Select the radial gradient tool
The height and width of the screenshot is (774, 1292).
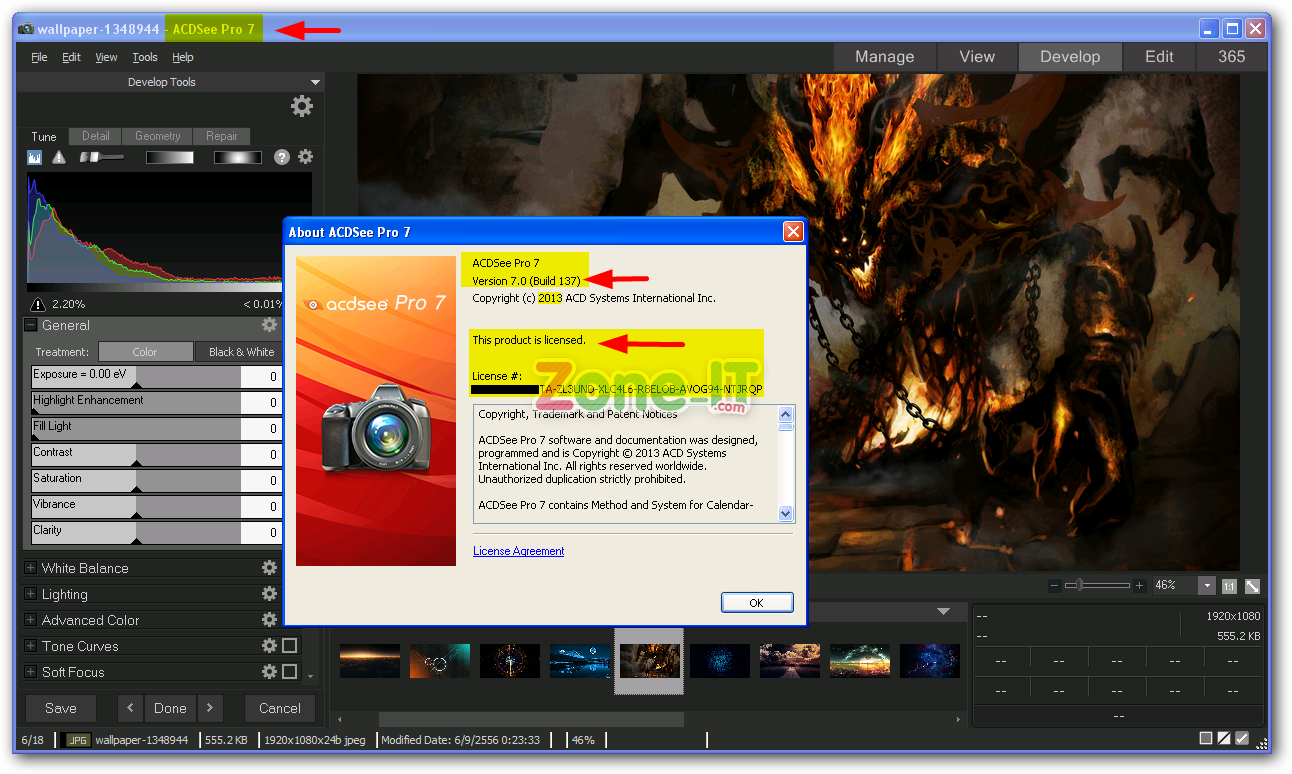click(238, 157)
